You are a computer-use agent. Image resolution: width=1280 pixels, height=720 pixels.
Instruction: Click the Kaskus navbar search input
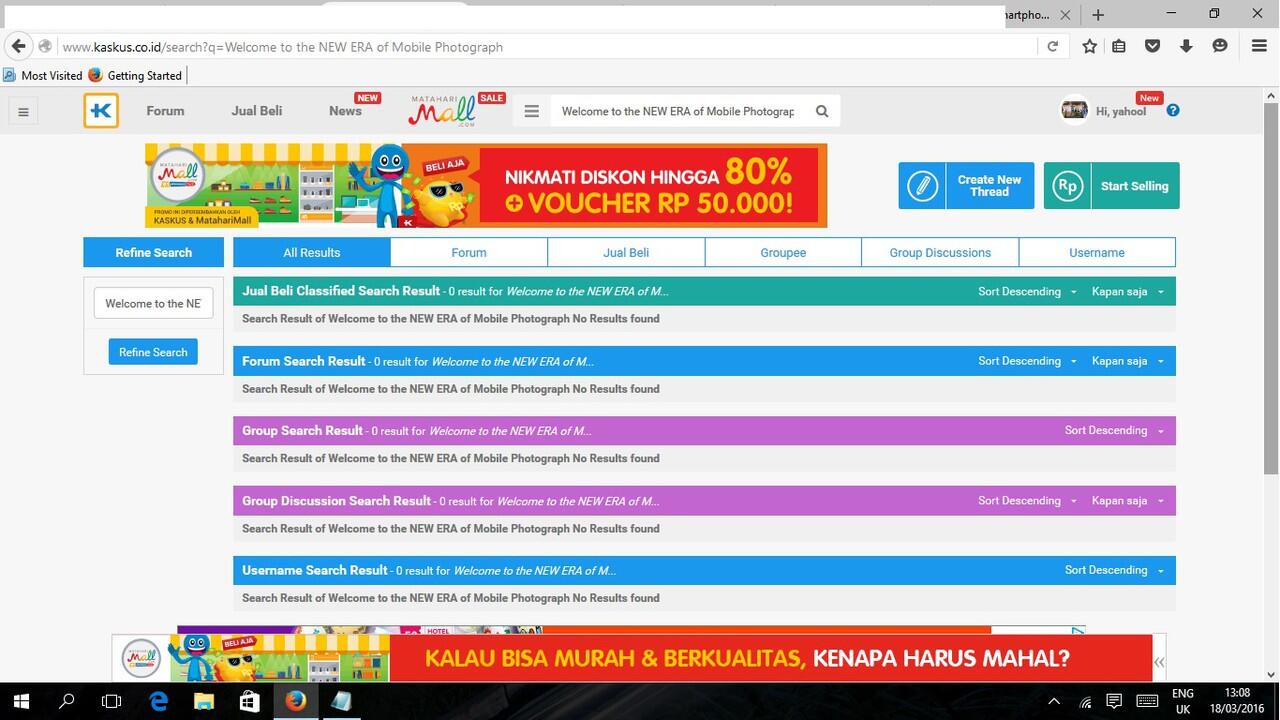(x=679, y=111)
